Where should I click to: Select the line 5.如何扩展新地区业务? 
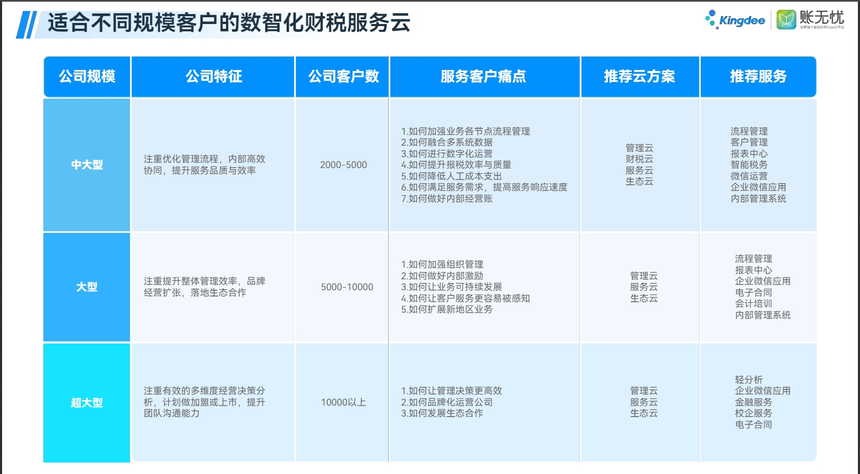447,309
